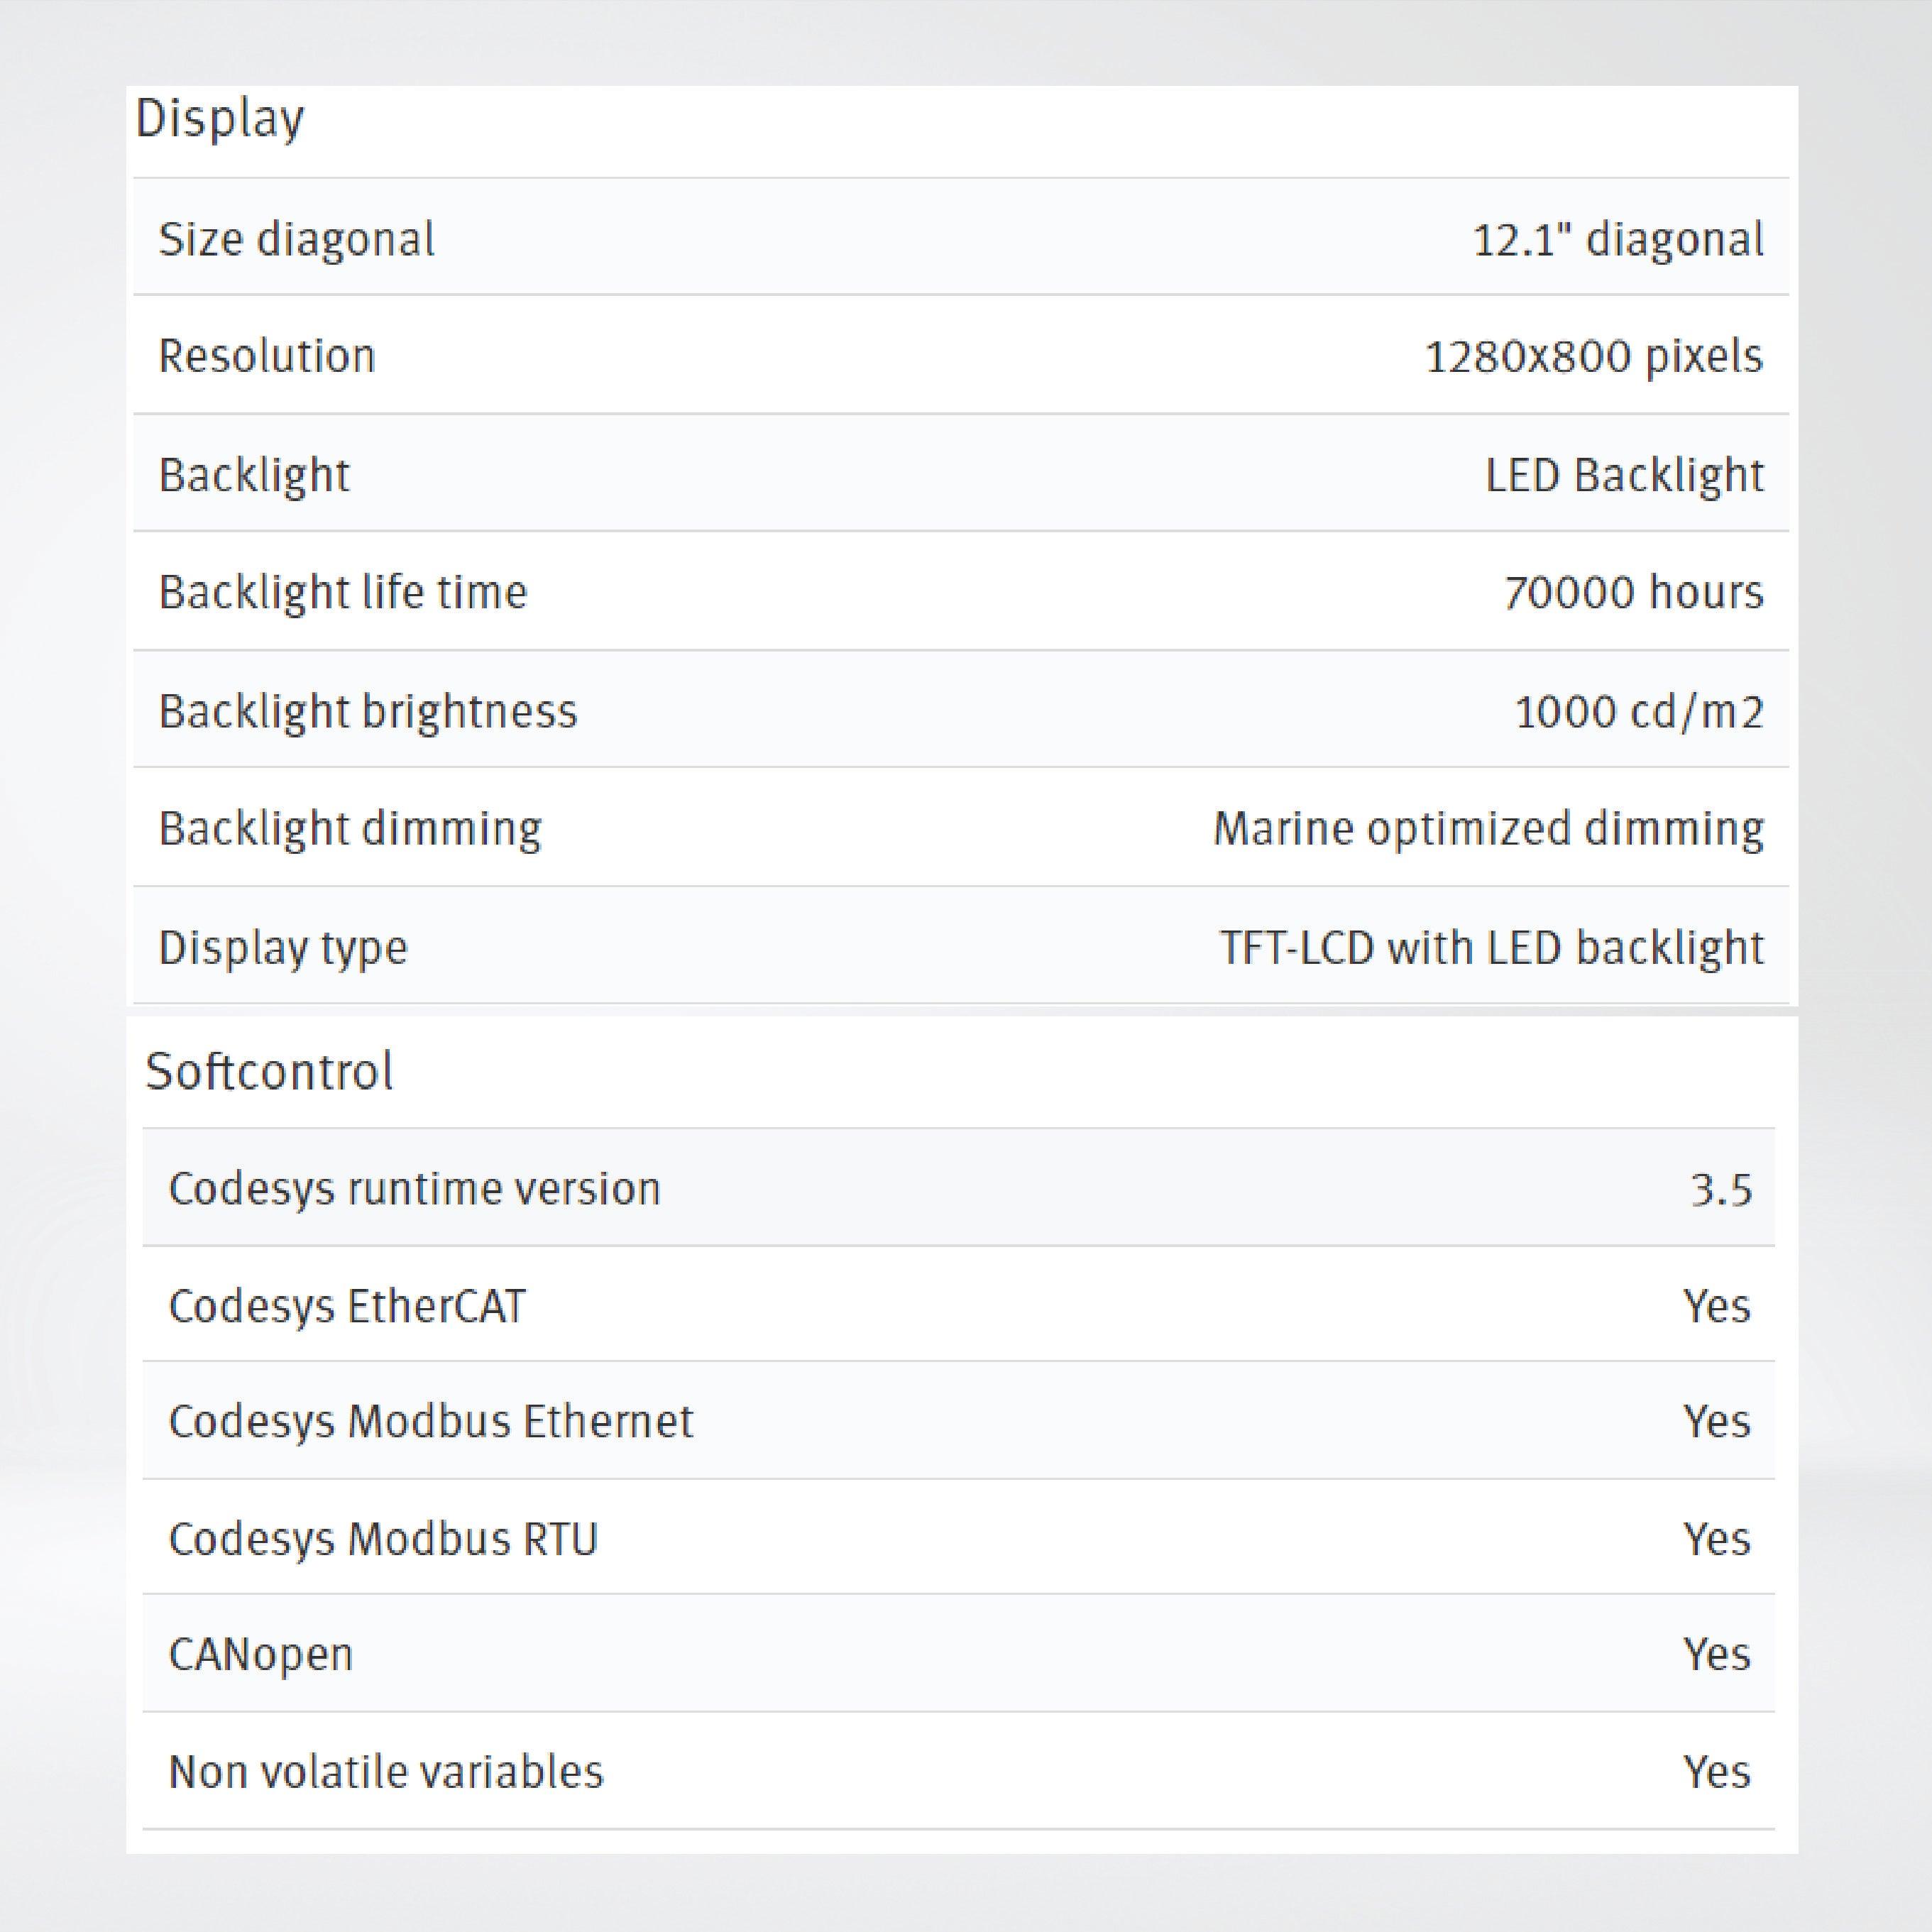Click the Marine optimized dimming value
The image size is (1932, 1932).
[x=1488, y=829]
